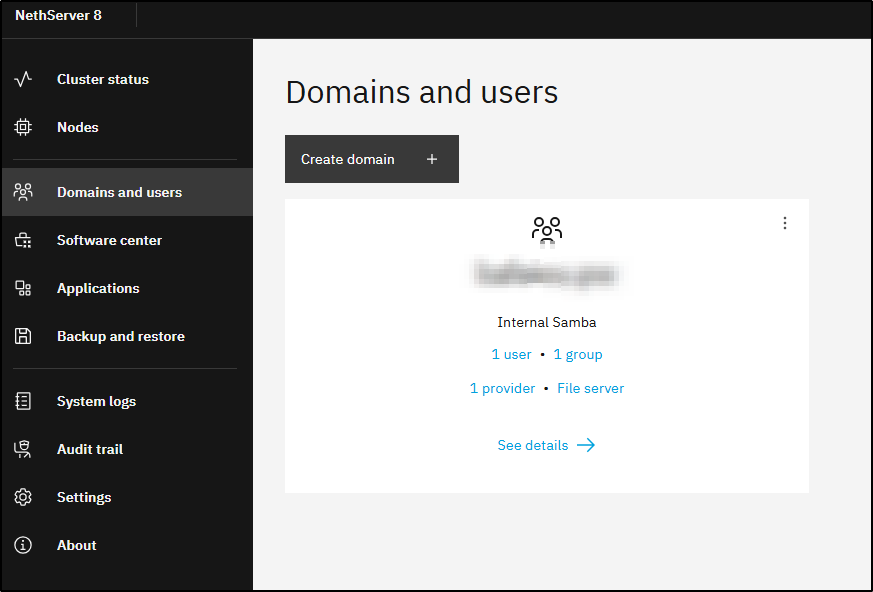Click the Software center icon
The image size is (873, 592).
23,240
